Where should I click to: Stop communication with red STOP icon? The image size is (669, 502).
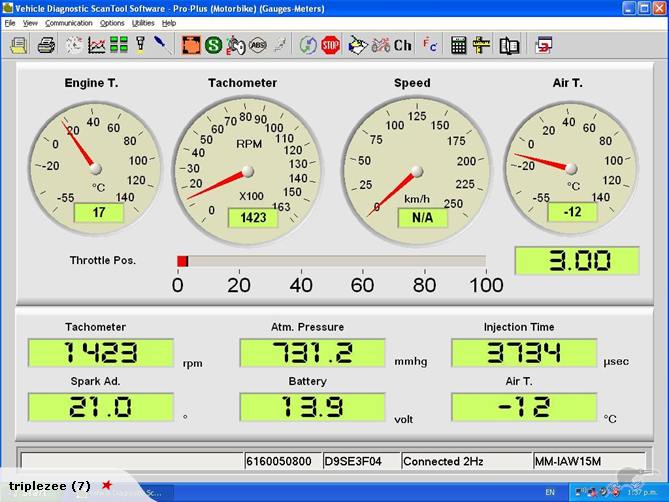(330, 45)
